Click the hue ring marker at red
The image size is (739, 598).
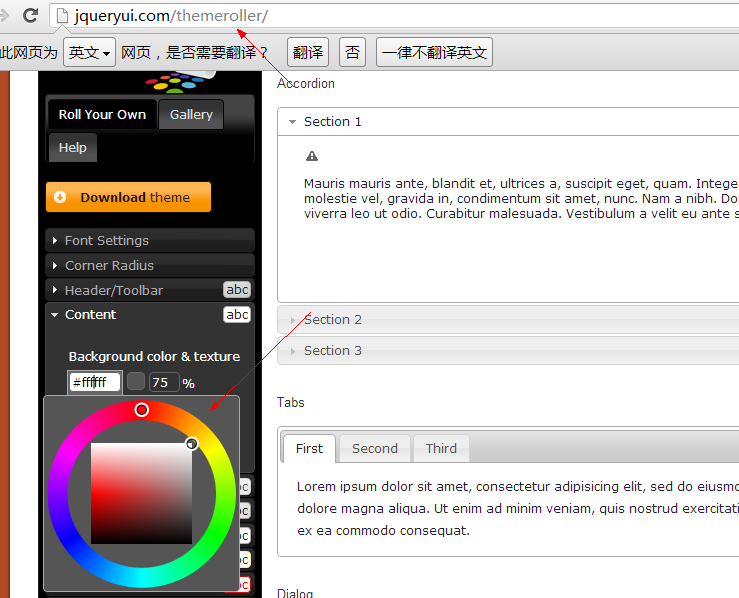coord(141,410)
